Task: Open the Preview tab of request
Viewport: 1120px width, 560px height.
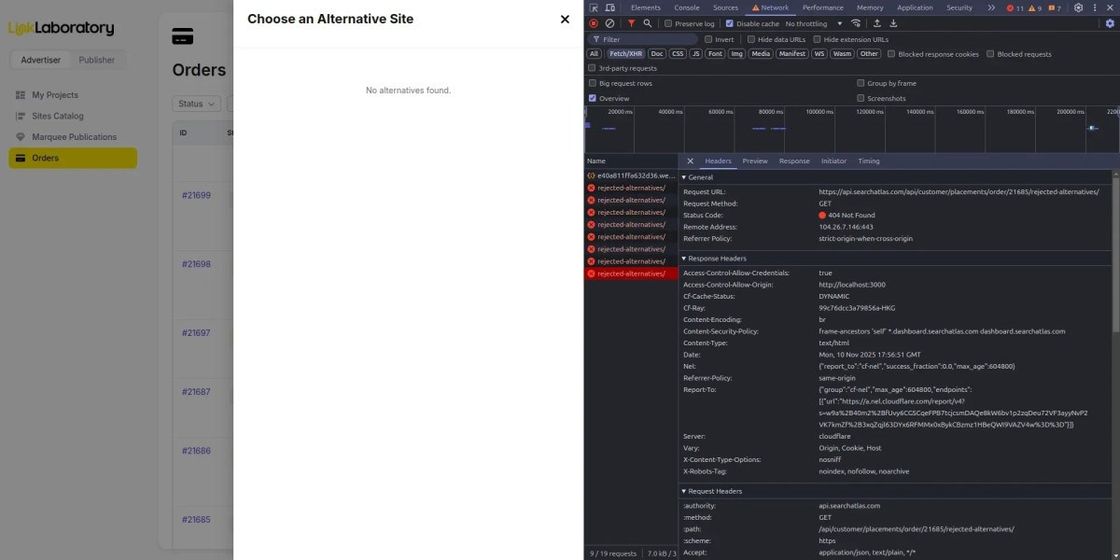Action: 755,161
